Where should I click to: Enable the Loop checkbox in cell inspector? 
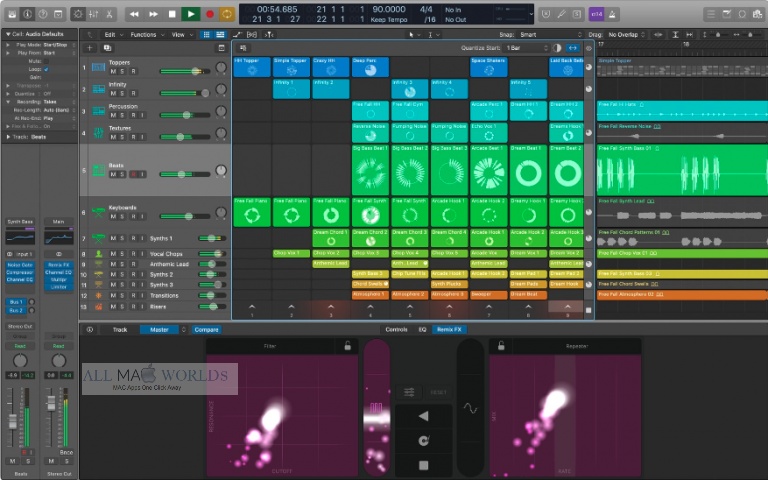click(47, 70)
